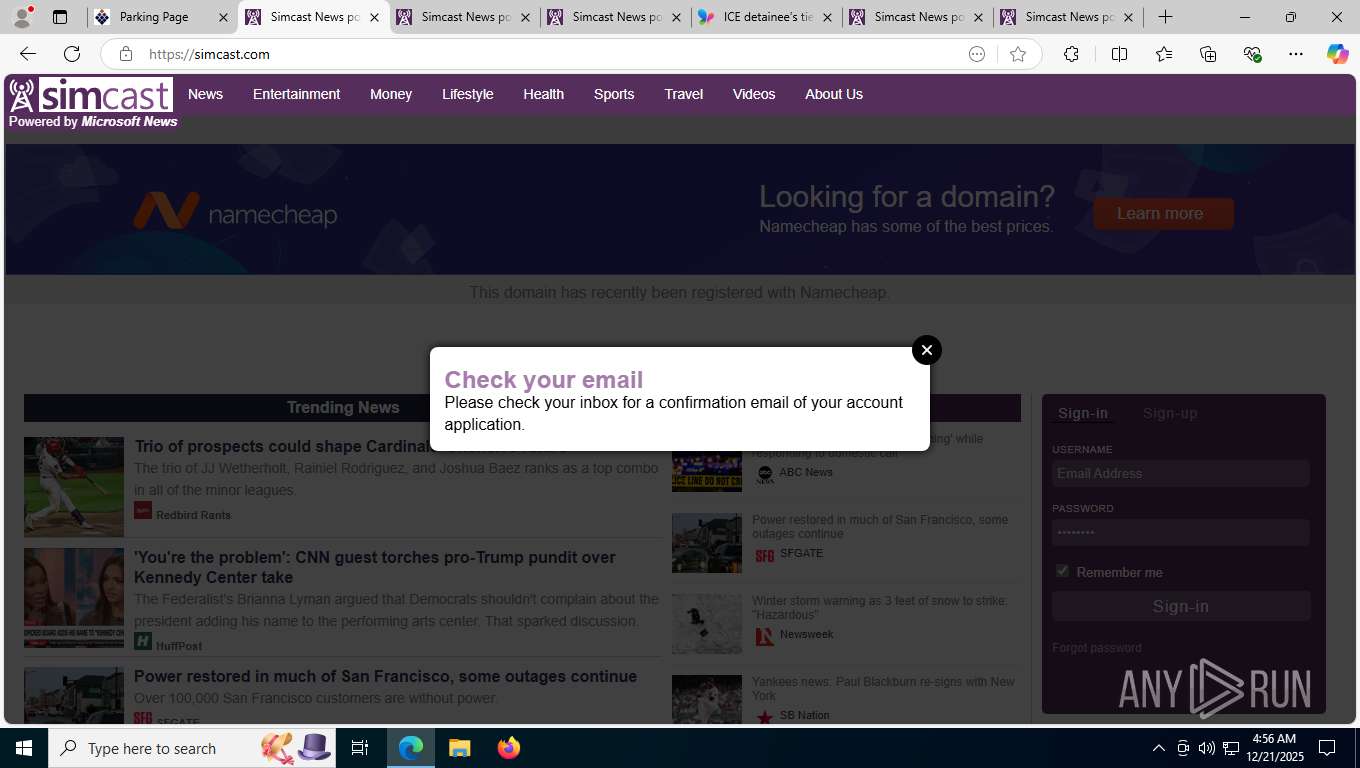Viewport: 1360px width, 768px height.
Task: Click the Sign-in submit button
Action: tap(1181, 606)
